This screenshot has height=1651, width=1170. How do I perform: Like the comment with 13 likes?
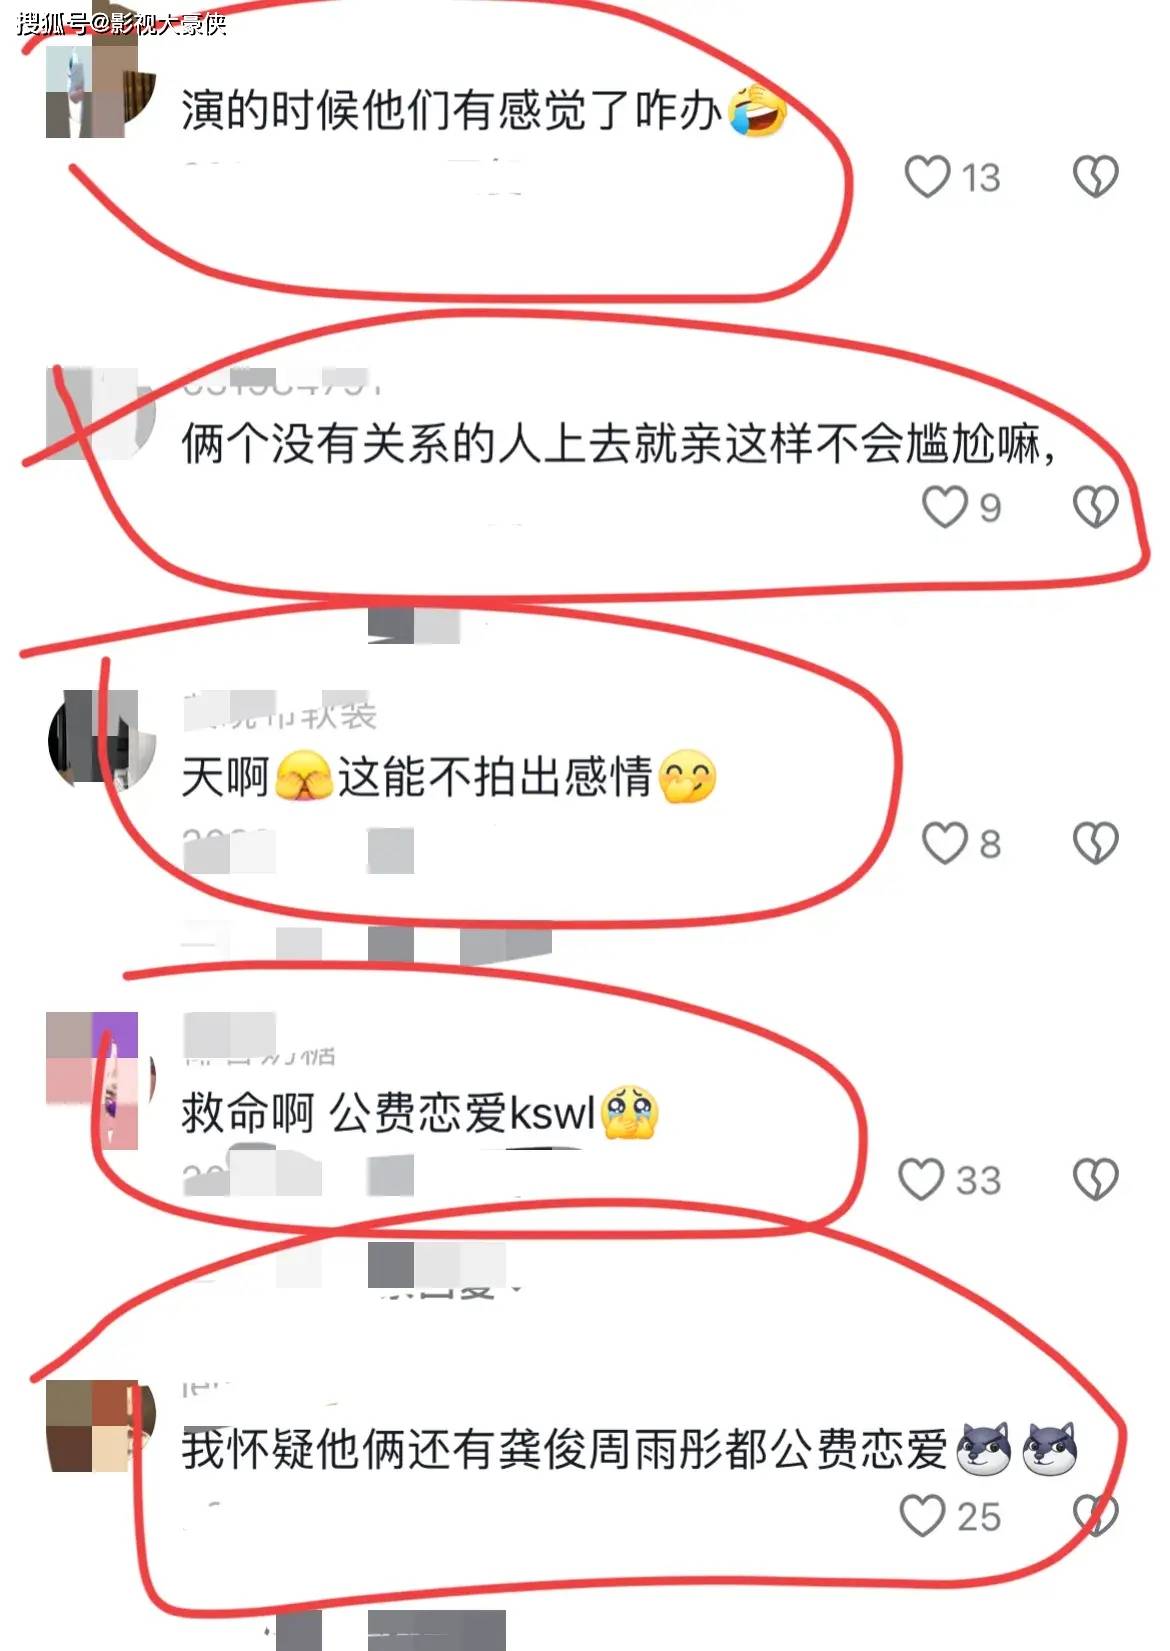coord(927,177)
